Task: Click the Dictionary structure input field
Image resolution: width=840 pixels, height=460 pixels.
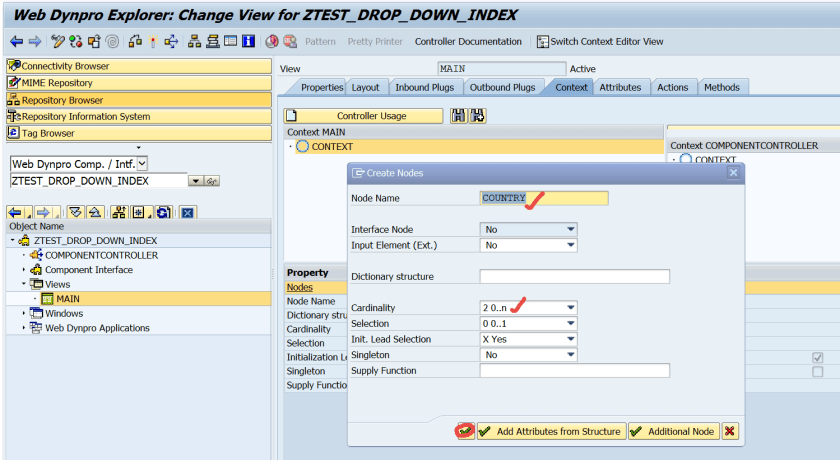Action: (574, 276)
